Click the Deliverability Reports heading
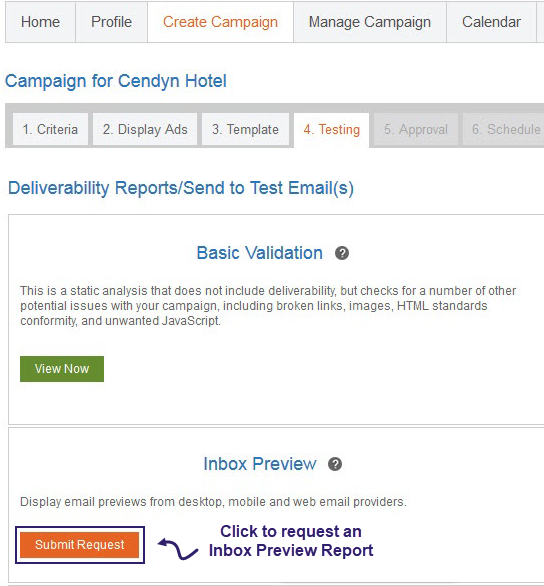 click(x=181, y=188)
